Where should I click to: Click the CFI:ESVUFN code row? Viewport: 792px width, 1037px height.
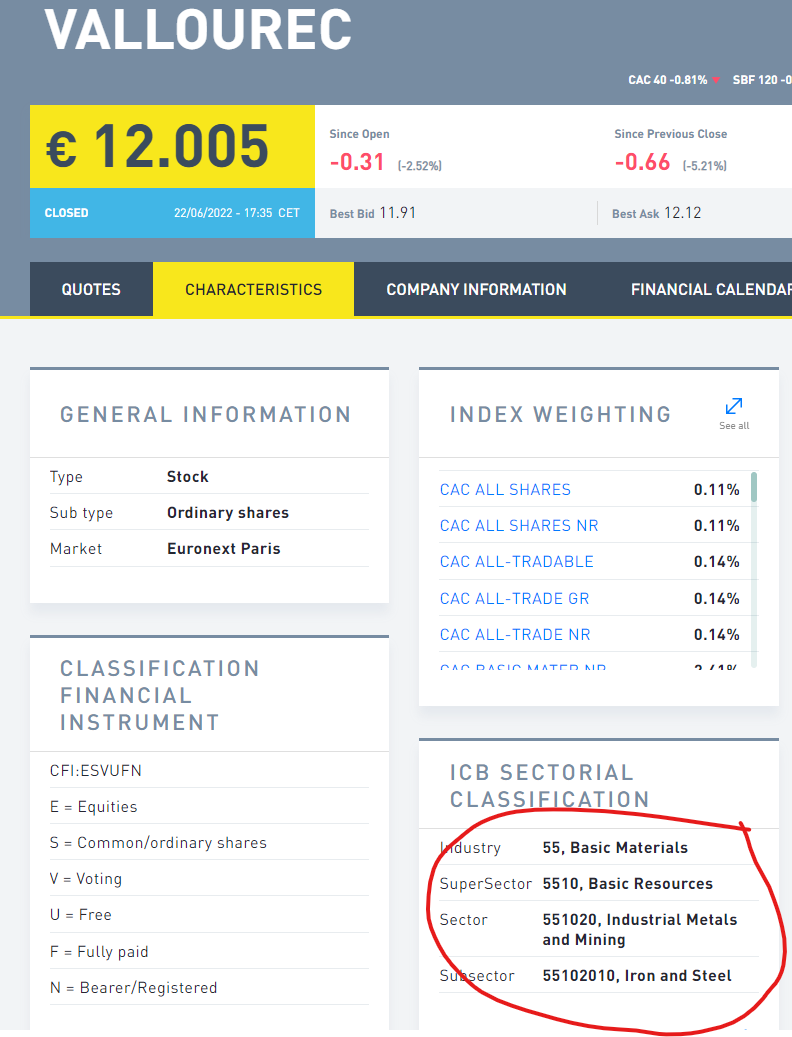pos(209,770)
